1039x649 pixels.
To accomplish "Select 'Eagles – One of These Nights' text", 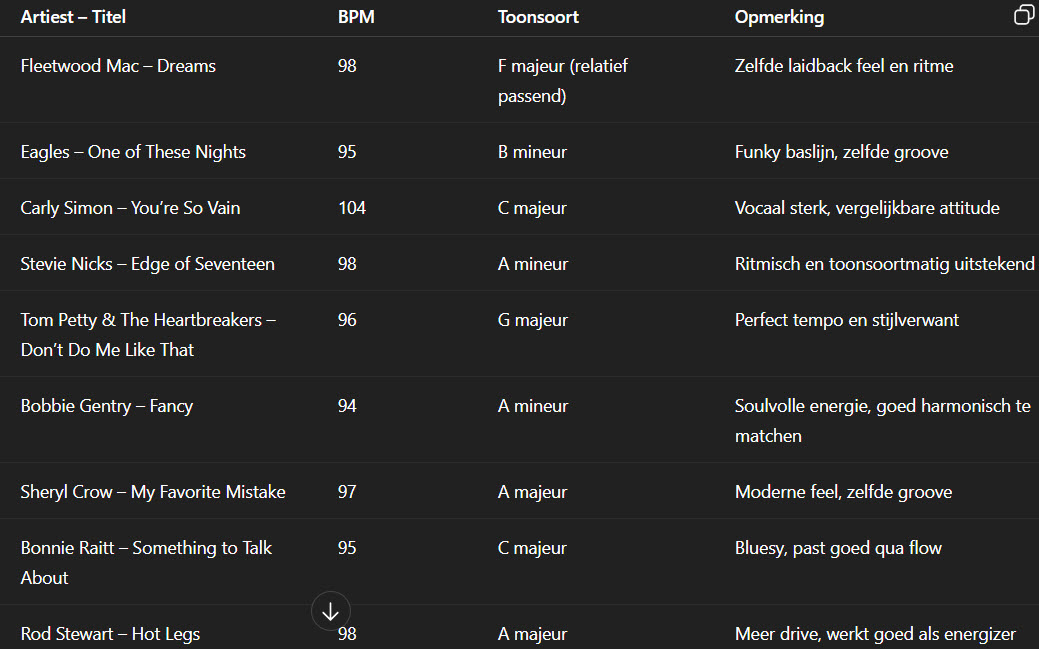I will point(133,152).
